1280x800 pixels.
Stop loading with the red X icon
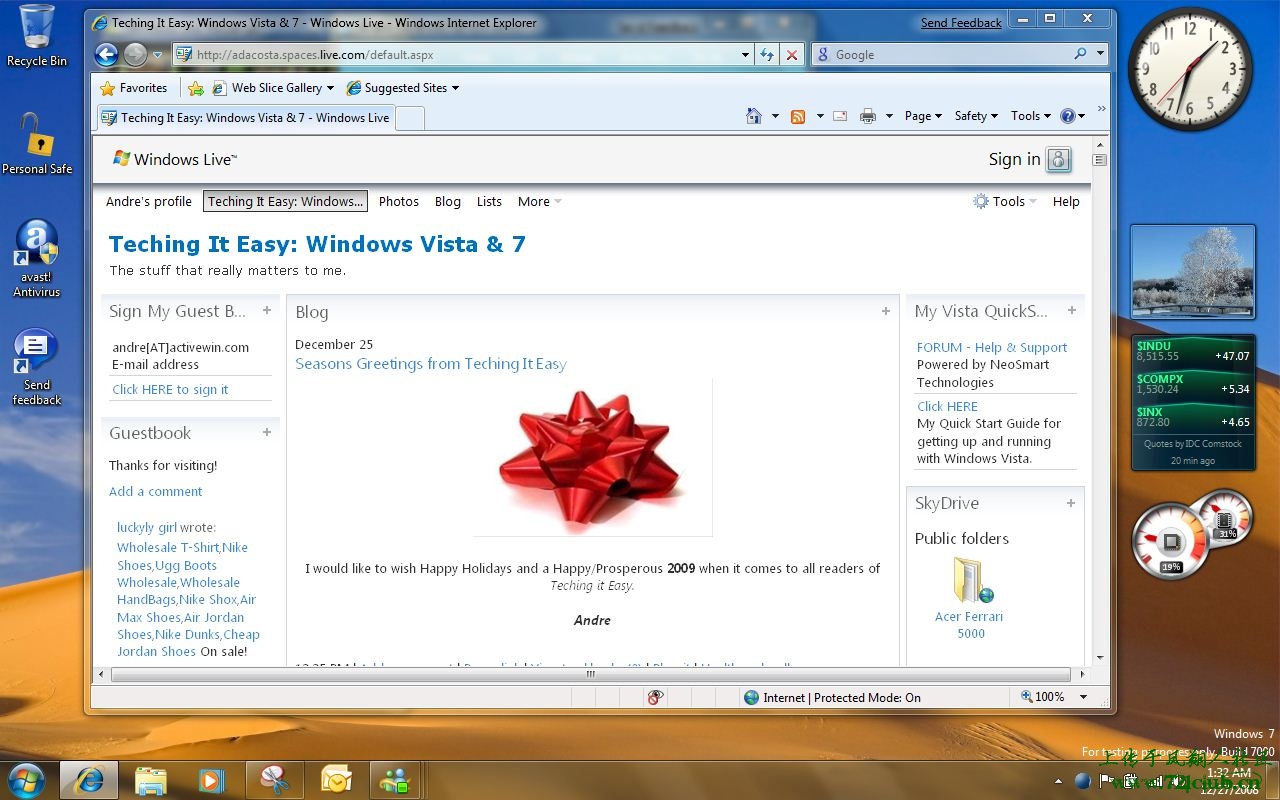pyautogui.click(x=792, y=55)
